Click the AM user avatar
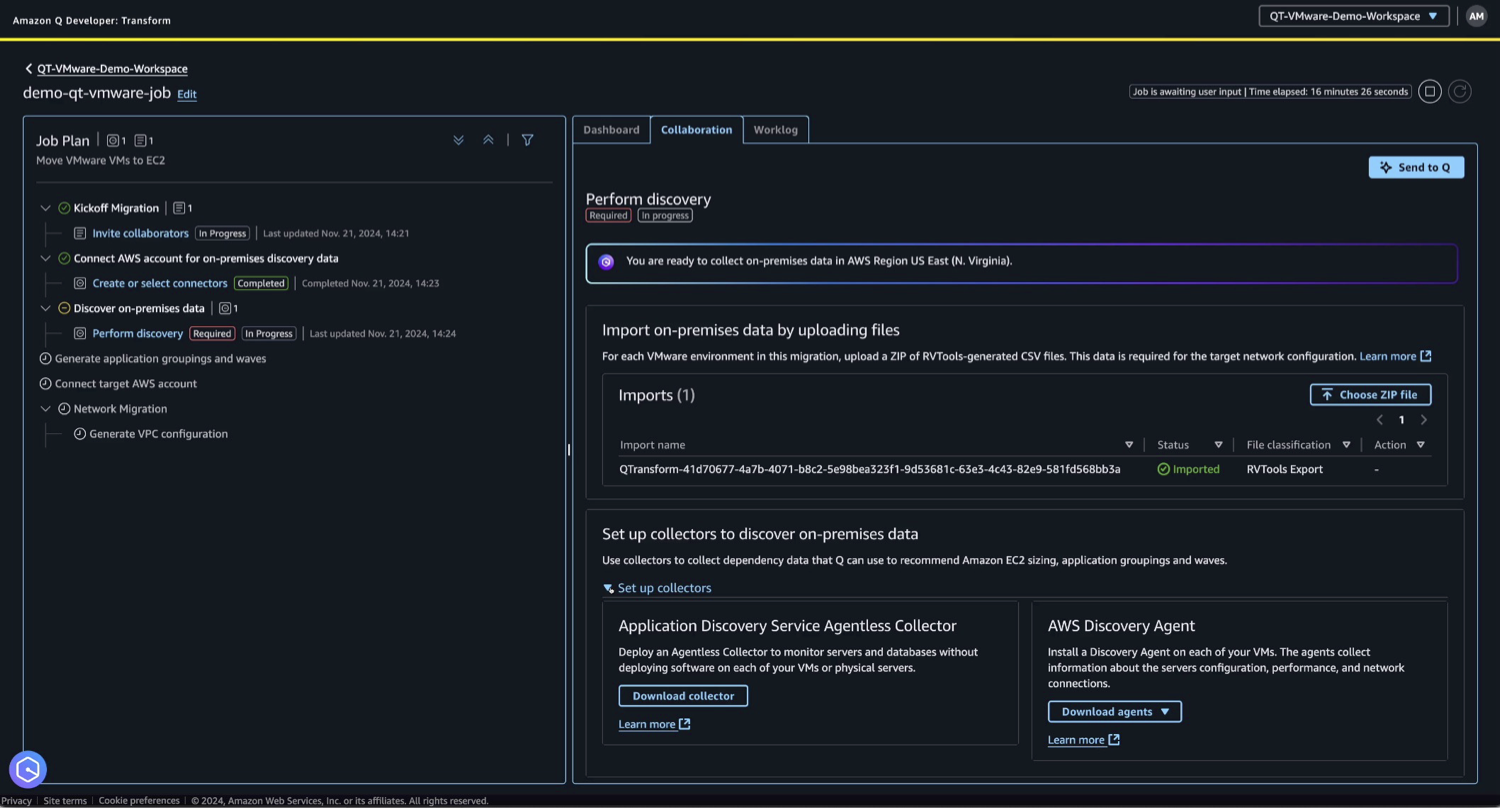 pyautogui.click(x=1476, y=16)
